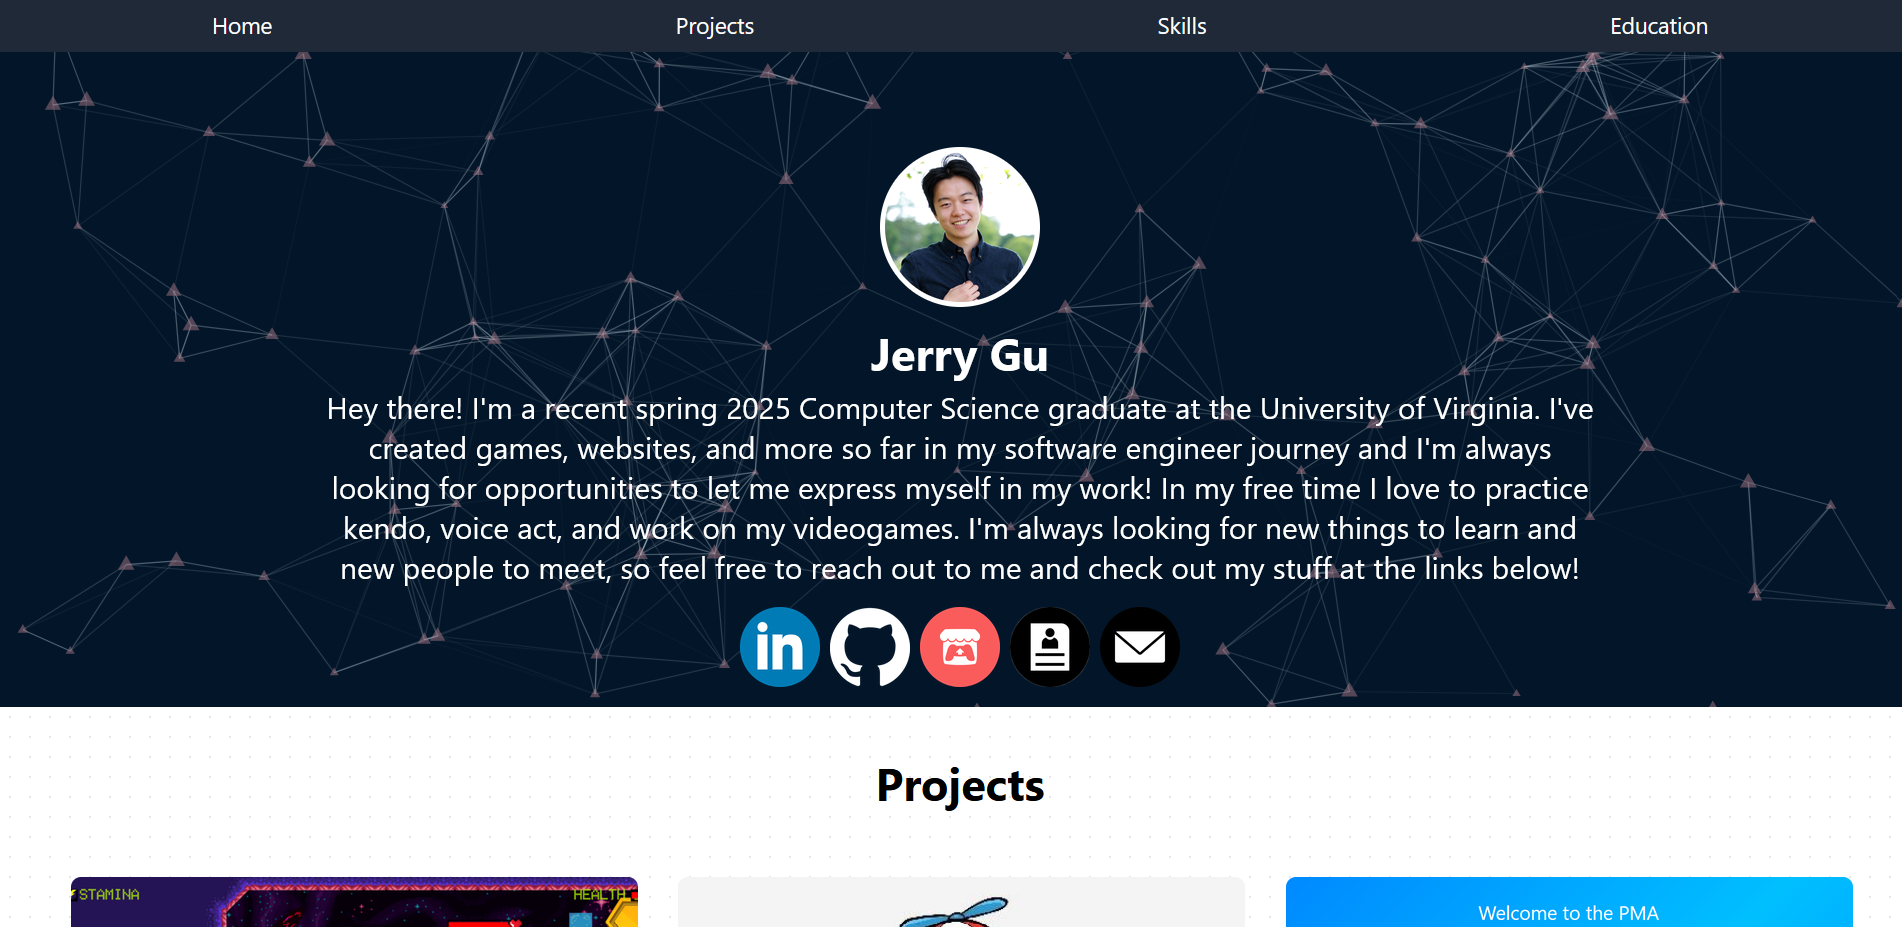Open the itch.io storefront icon
The width and height of the screenshot is (1902, 927).
click(960, 647)
